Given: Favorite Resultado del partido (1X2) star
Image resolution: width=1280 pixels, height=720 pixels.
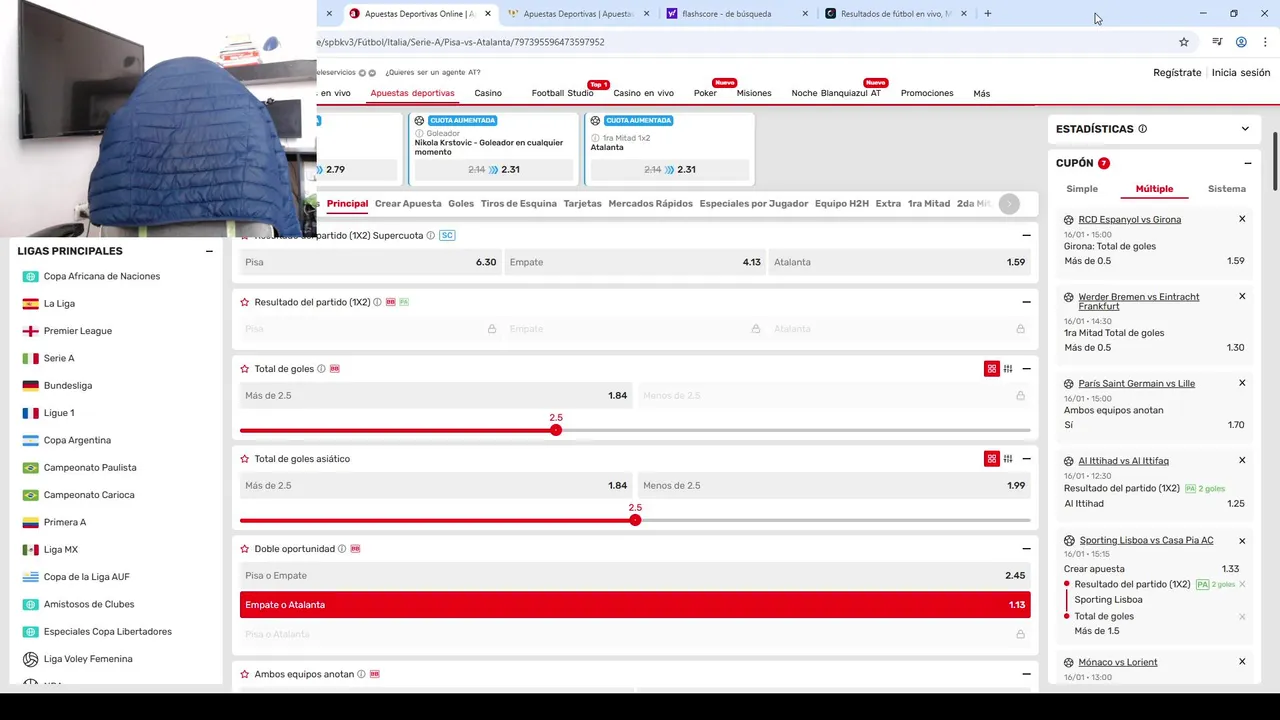Looking at the screenshot, I should pyautogui.click(x=244, y=302).
